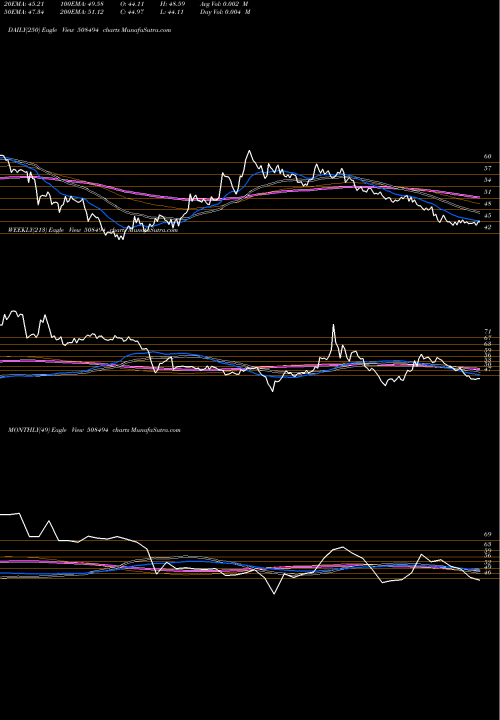Image resolution: width=500 pixels, height=720 pixels.
Task: Click the 69 price label on monthly chart
Action: 488,534
